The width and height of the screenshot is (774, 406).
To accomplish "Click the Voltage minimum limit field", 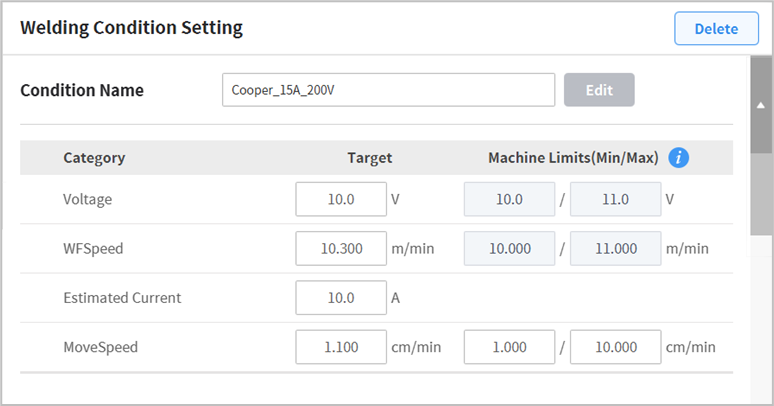I will coord(509,199).
